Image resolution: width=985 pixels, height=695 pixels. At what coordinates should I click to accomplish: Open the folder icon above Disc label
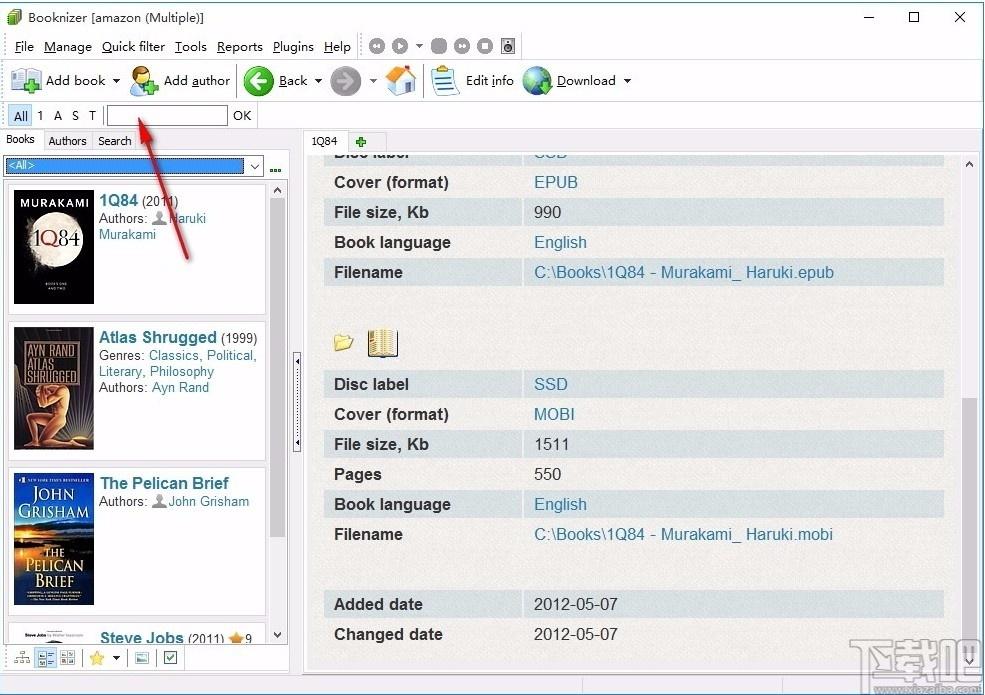click(344, 342)
